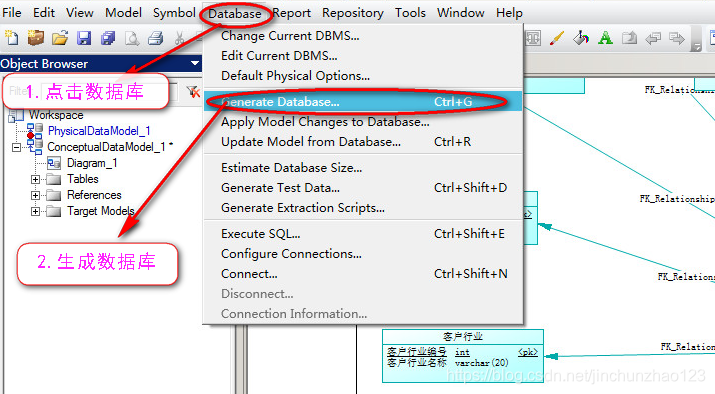Choose Apply Model Changes to Database
Viewport: 715px width, 394px height.
[x=363, y=122]
